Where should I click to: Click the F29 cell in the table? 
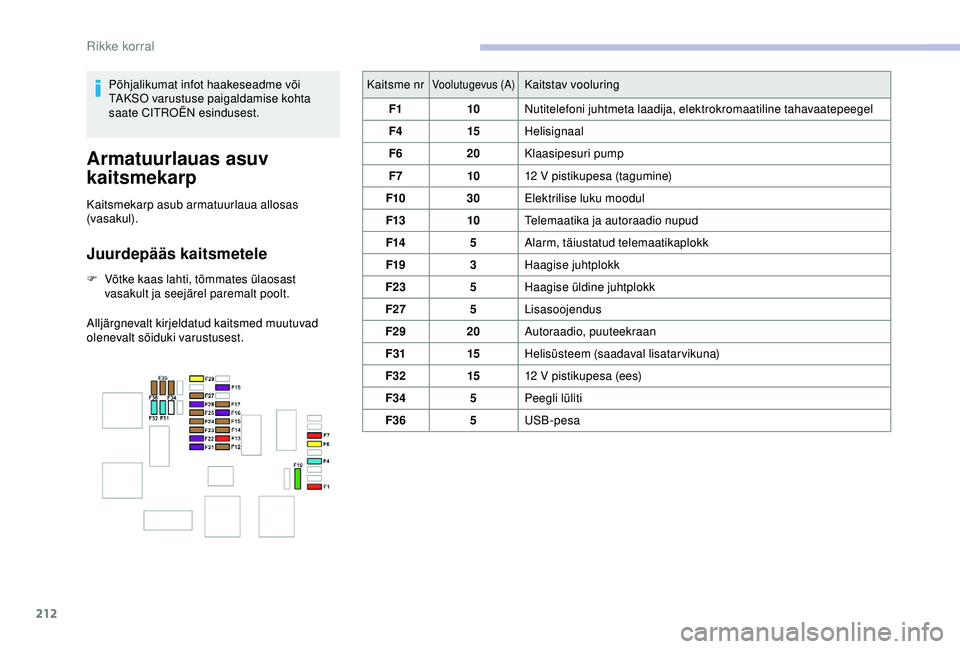pos(396,331)
